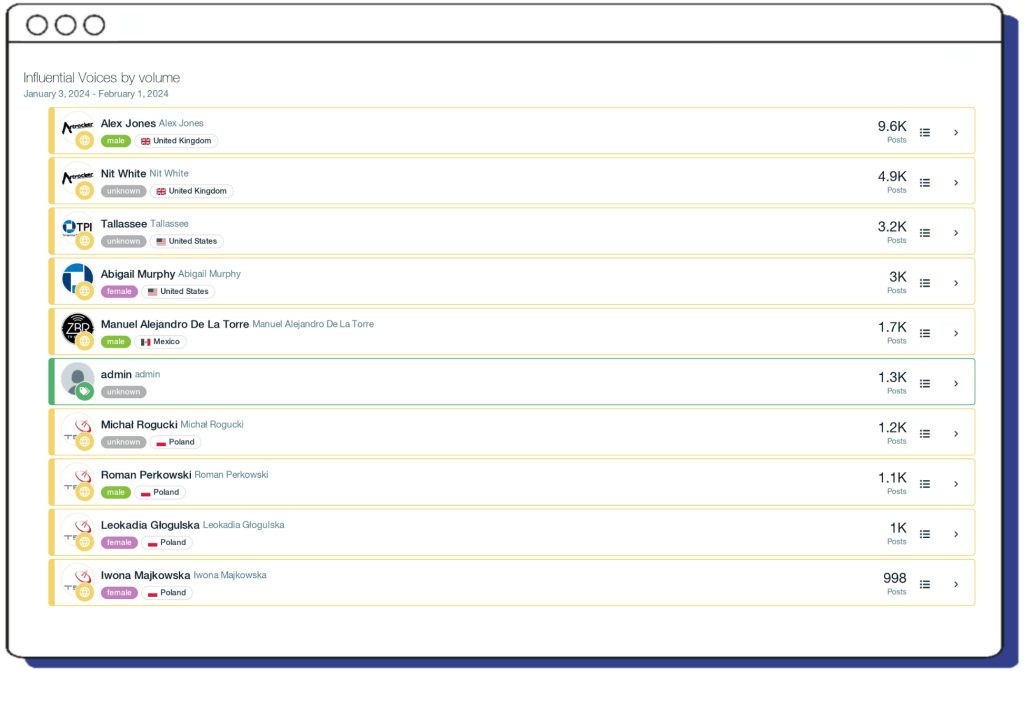Open list icon for Iwona Majkowska
Viewport: 1024px width, 710px height.
pos(925,584)
